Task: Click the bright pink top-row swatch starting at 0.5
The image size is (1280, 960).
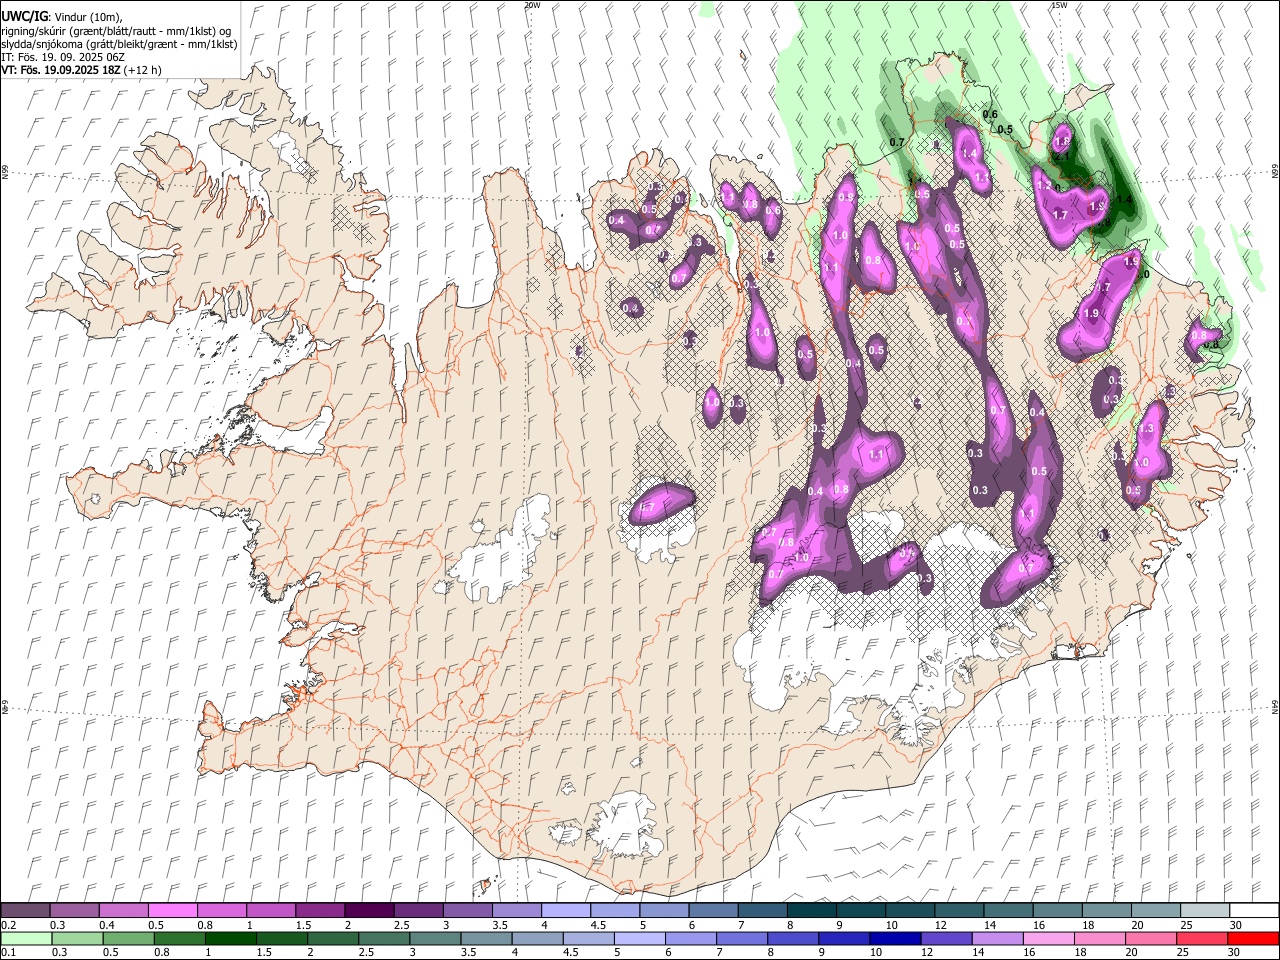Action: [x=173, y=910]
